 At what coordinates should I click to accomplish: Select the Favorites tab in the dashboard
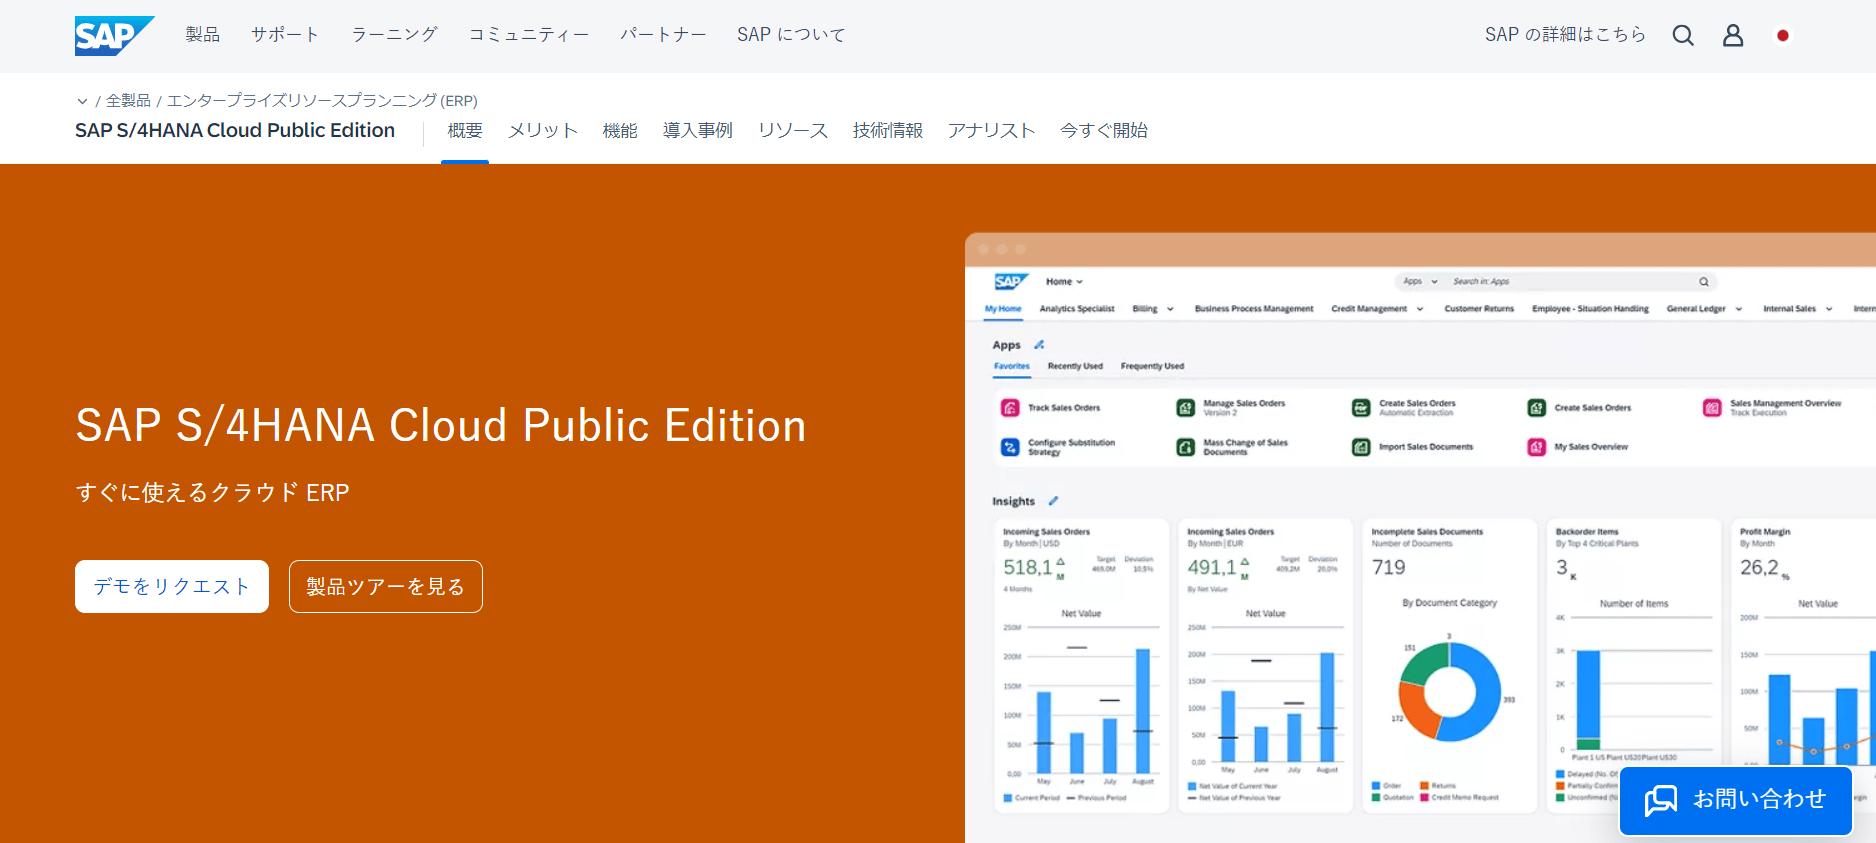point(1012,366)
